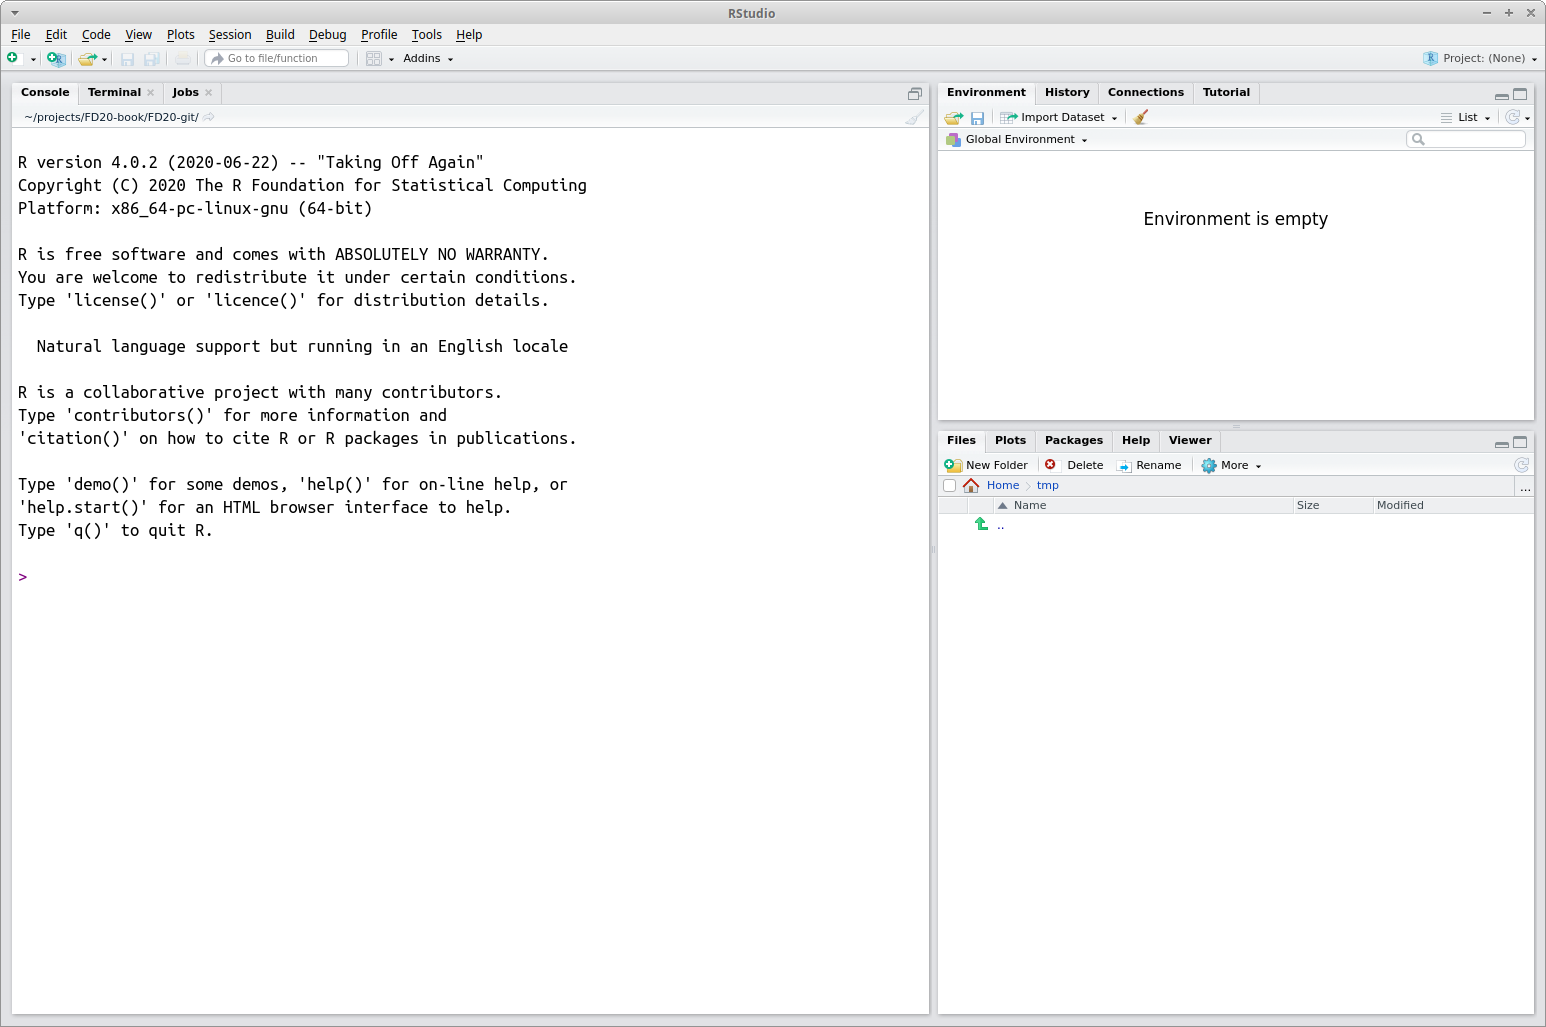Switch to the History tab
The height and width of the screenshot is (1027, 1546).
[1067, 92]
